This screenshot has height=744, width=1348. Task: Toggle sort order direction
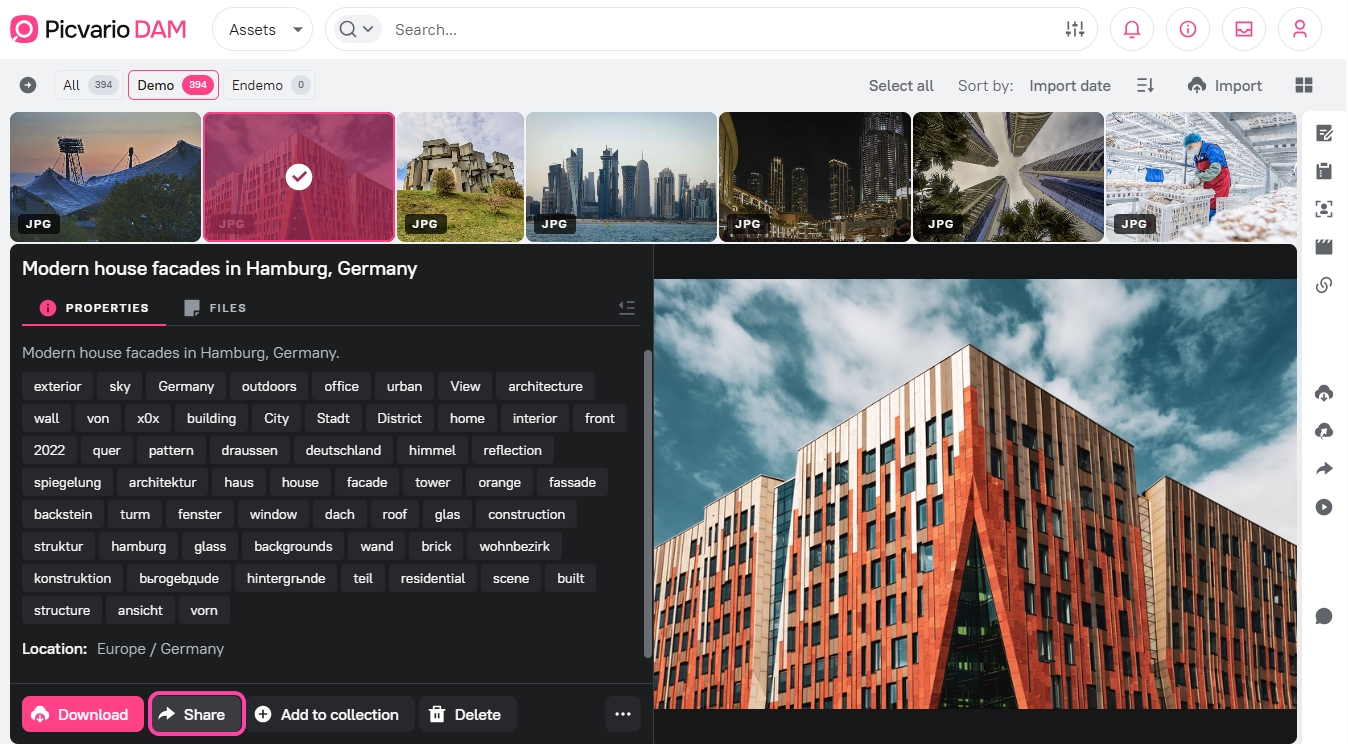pos(1146,86)
